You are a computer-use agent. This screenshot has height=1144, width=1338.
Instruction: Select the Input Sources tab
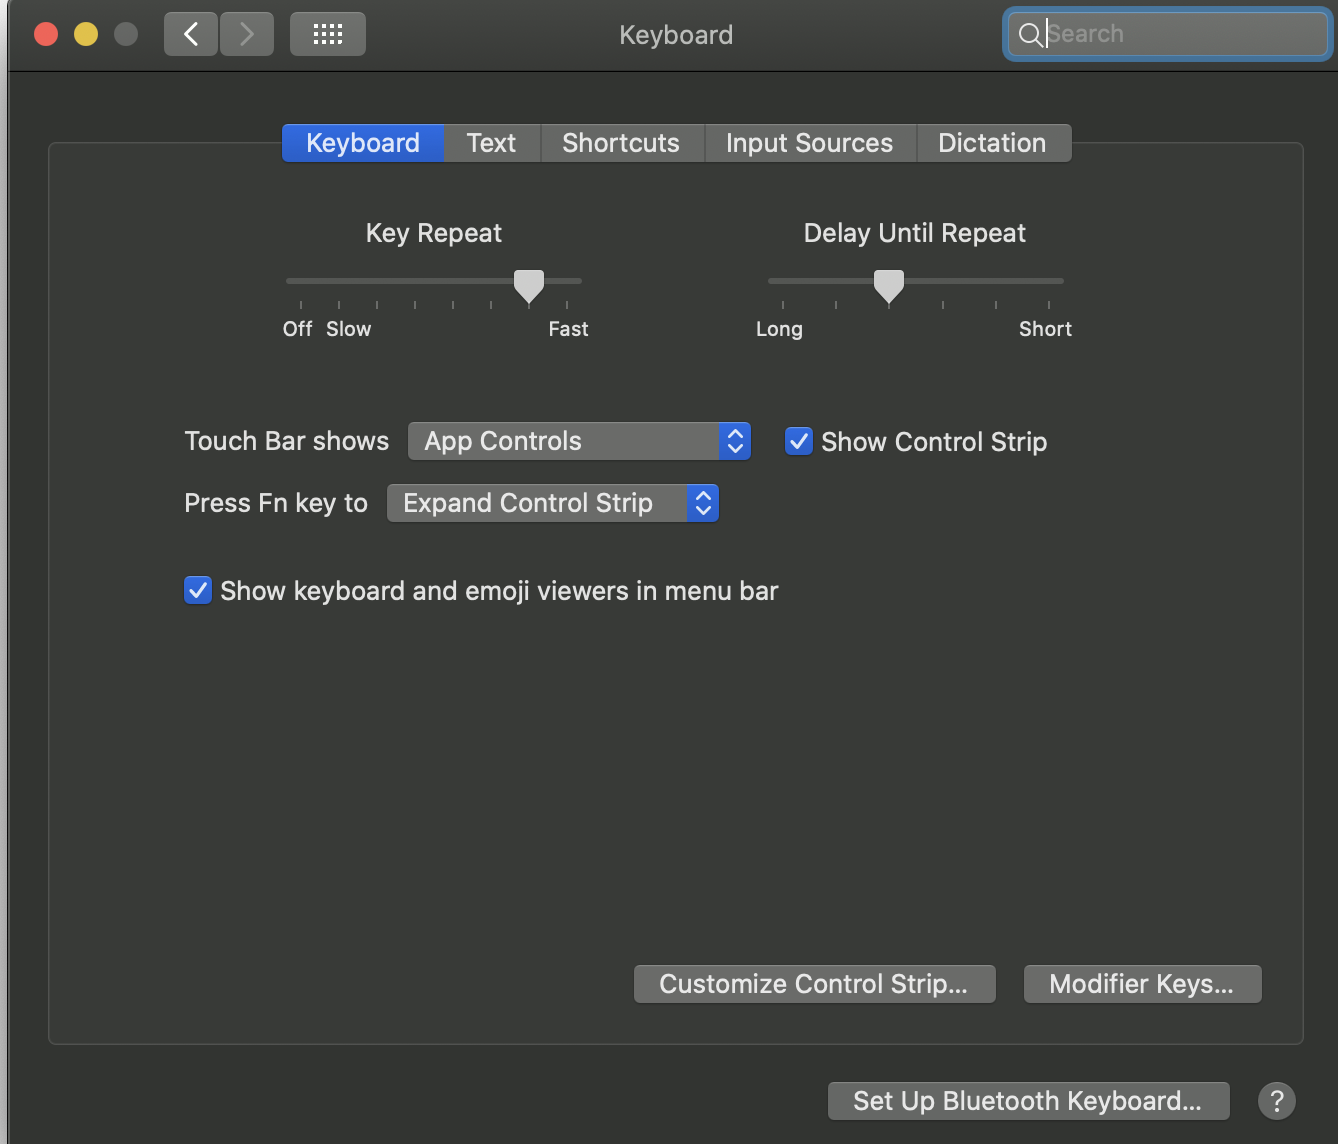pyautogui.click(x=809, y=143)
